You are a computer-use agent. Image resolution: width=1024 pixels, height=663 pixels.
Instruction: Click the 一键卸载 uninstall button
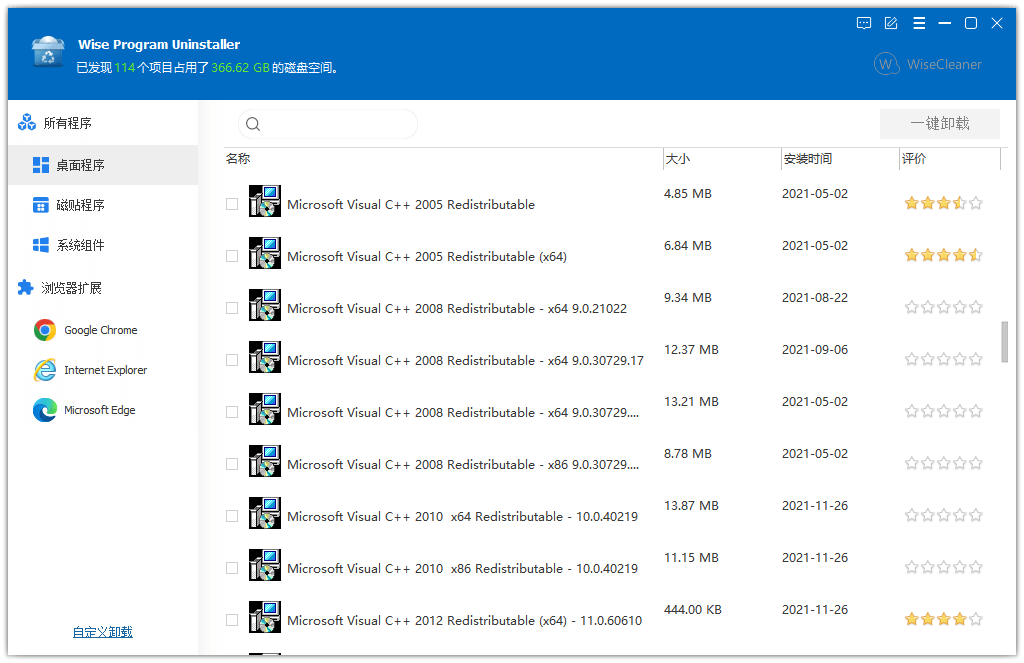coord(939,123)
